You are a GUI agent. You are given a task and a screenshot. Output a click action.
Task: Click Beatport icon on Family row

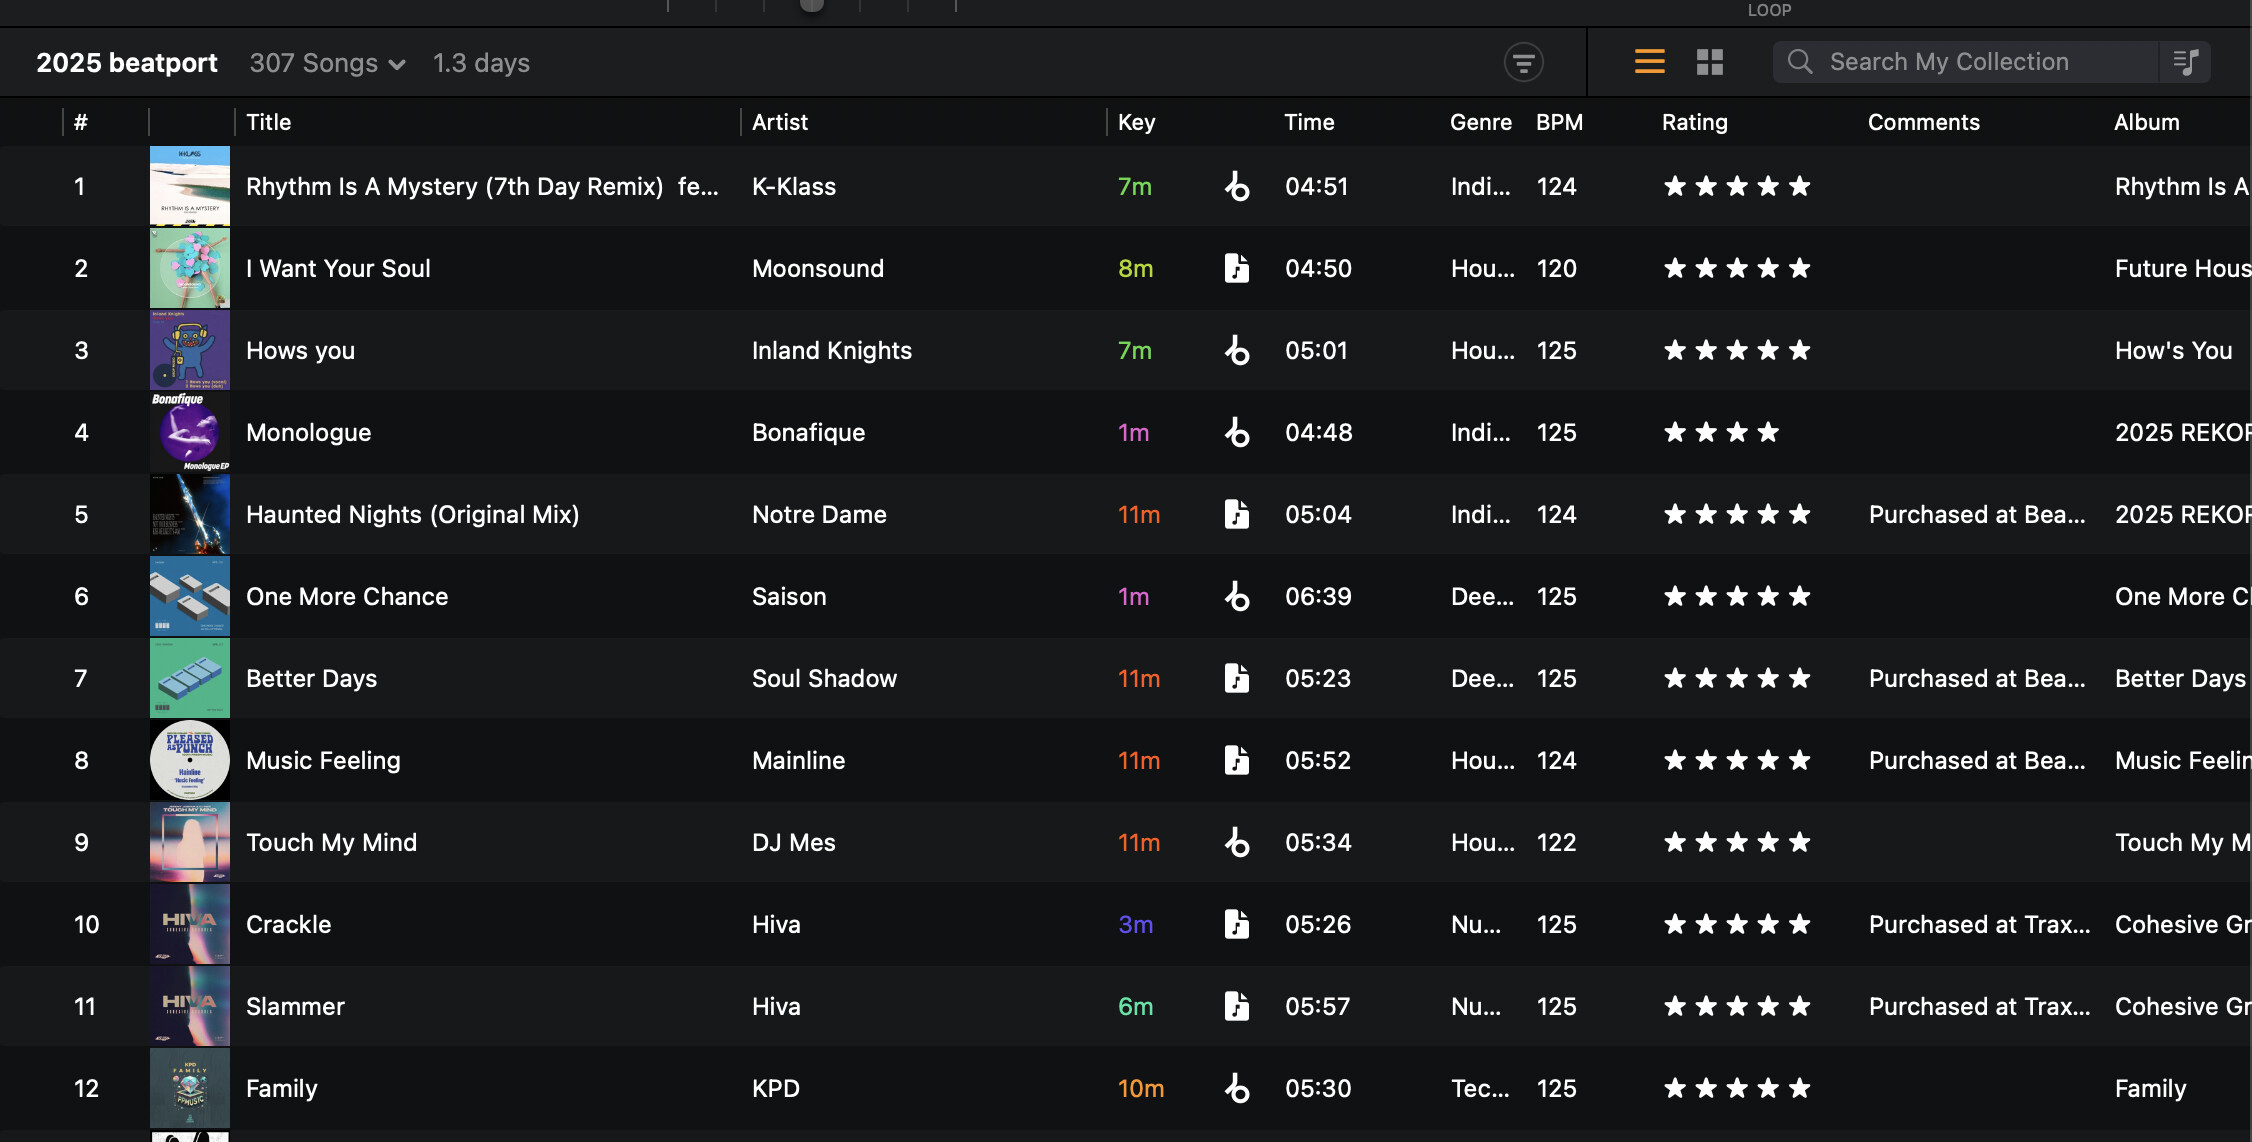[x=1237, y=1088]
